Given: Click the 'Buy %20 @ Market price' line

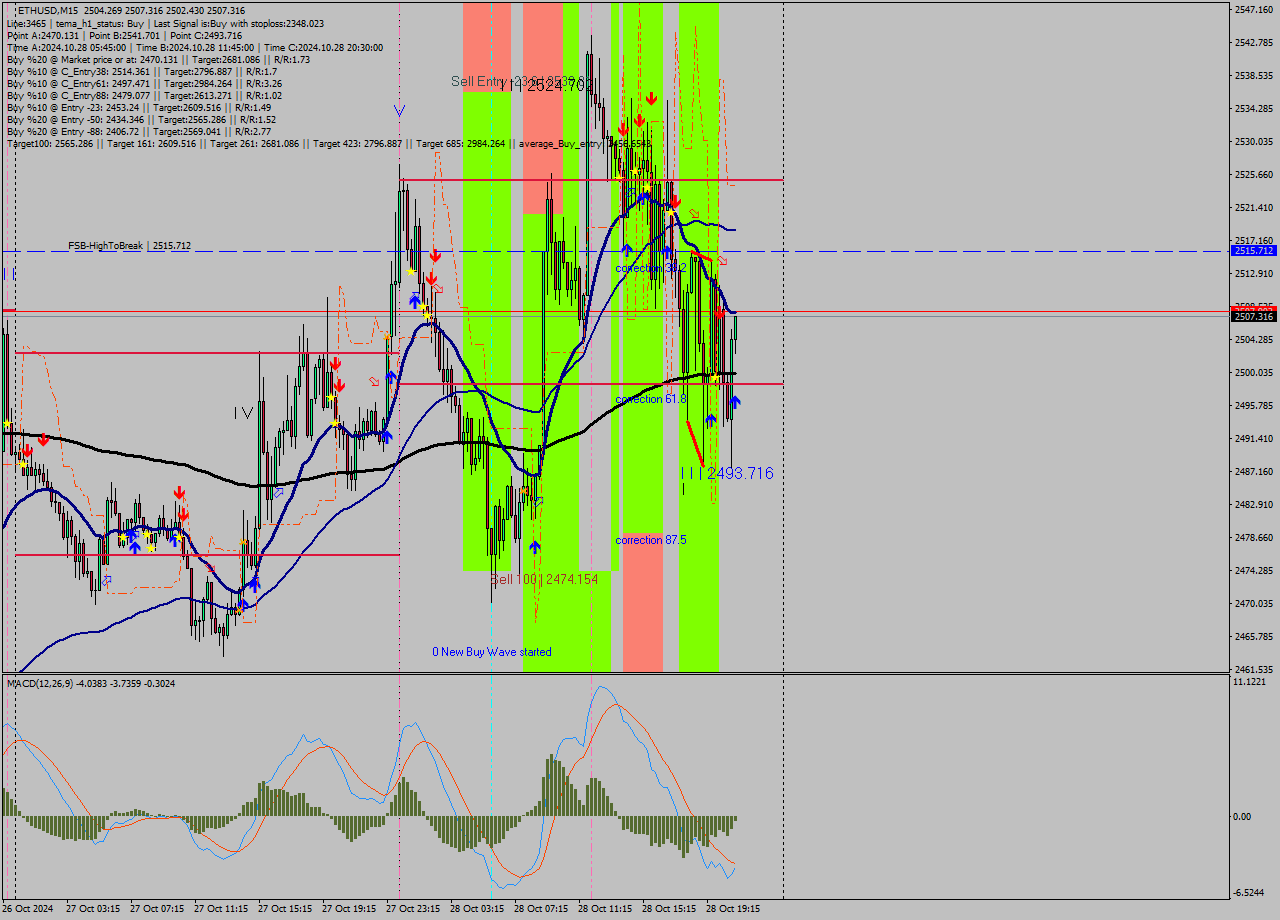Looking at the screenshot, I should (158, 59).
